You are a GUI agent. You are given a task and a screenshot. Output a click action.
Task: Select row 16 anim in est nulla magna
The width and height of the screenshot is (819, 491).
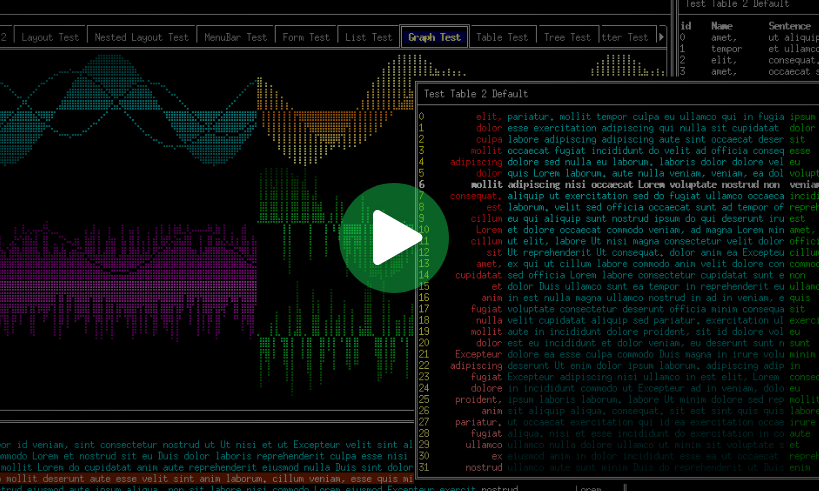[x=618, y=298]
